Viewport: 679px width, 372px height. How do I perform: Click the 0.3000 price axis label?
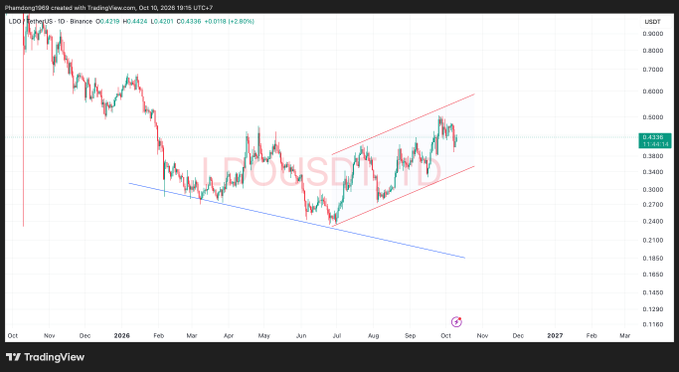[x=653, y=190]
